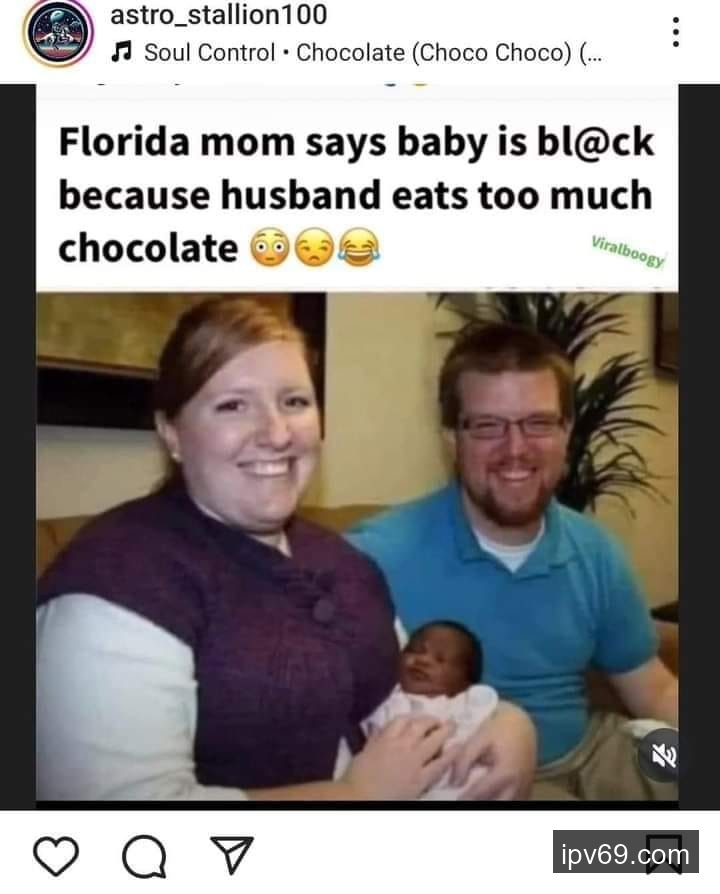Share post using paper plane icon

click(231, 855)
